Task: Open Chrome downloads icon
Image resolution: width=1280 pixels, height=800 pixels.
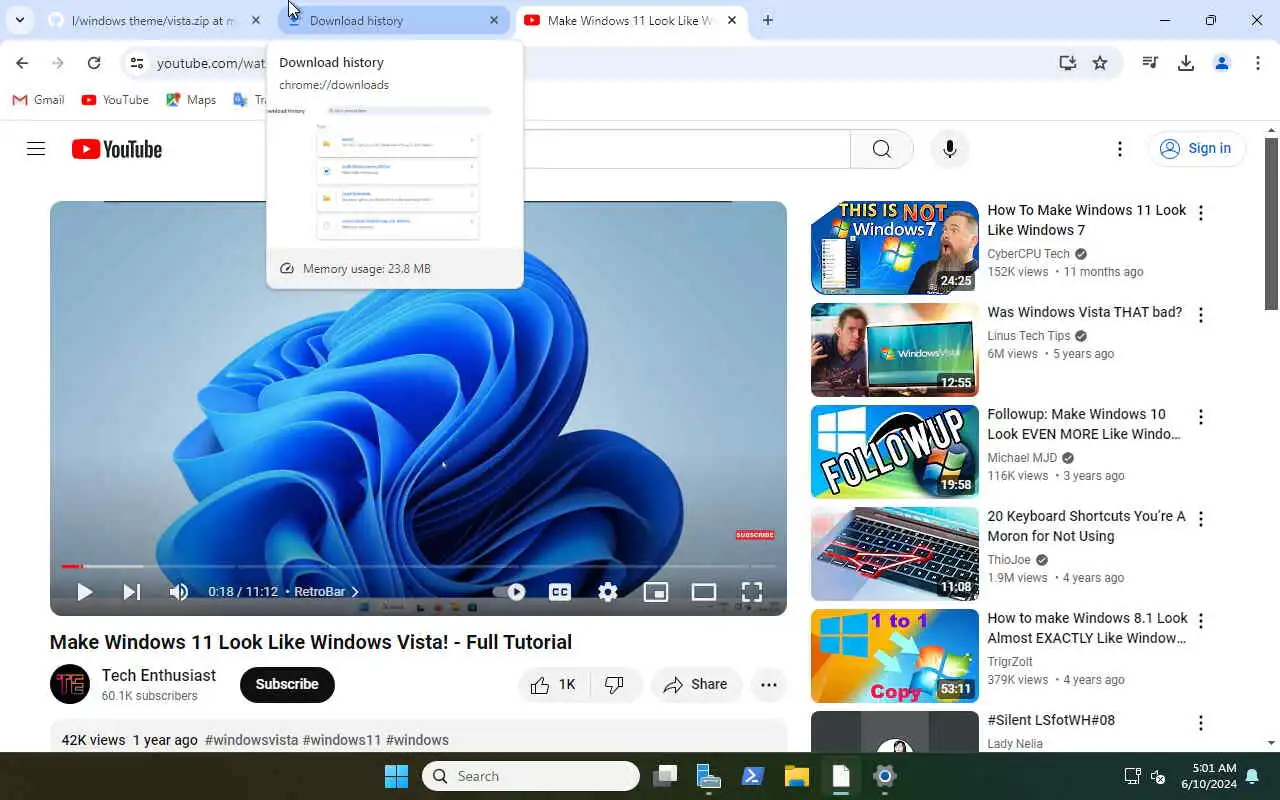Action: point(1186,63)
